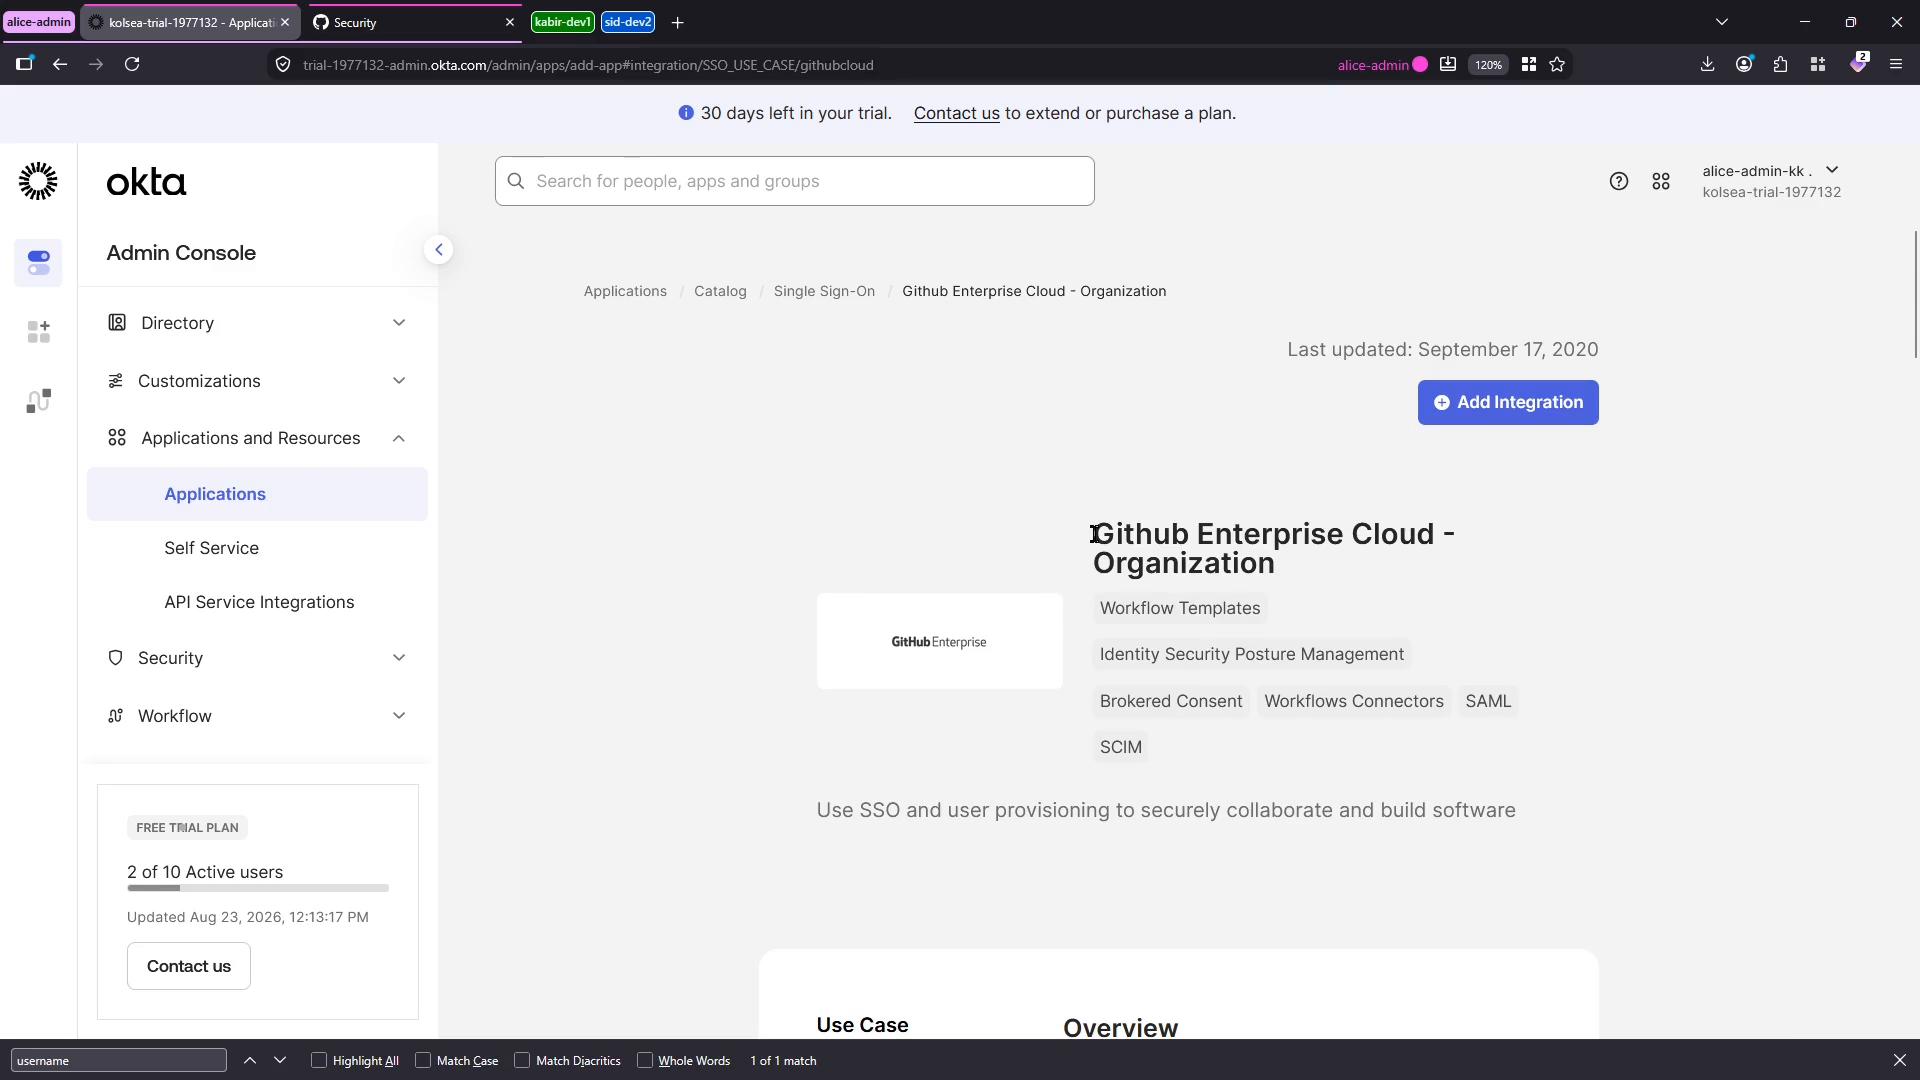The height and width of the screenshot is (1080, 1920).
Task: Enable the Highlight All checkbox
Action: 319,1060
